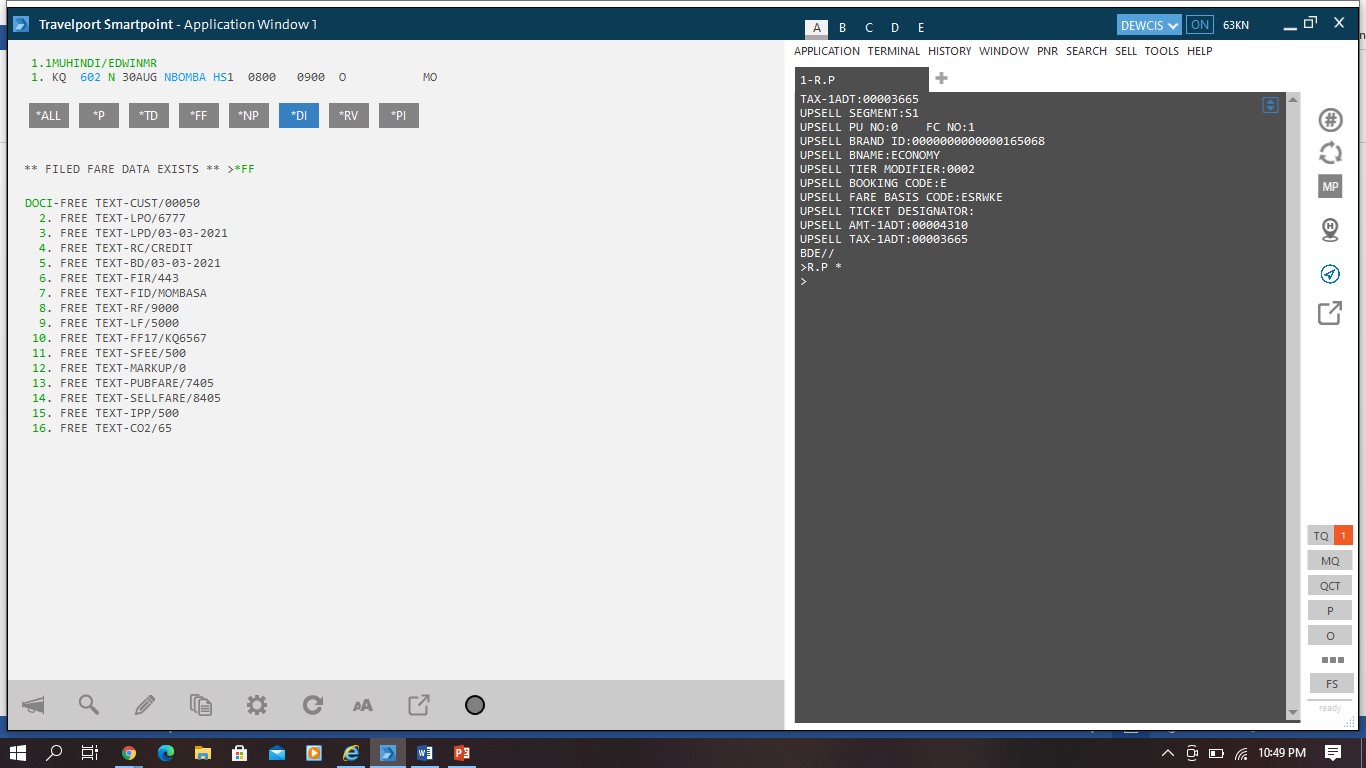
Task: Click the QCT button
Action: [x=1329, y=586]
